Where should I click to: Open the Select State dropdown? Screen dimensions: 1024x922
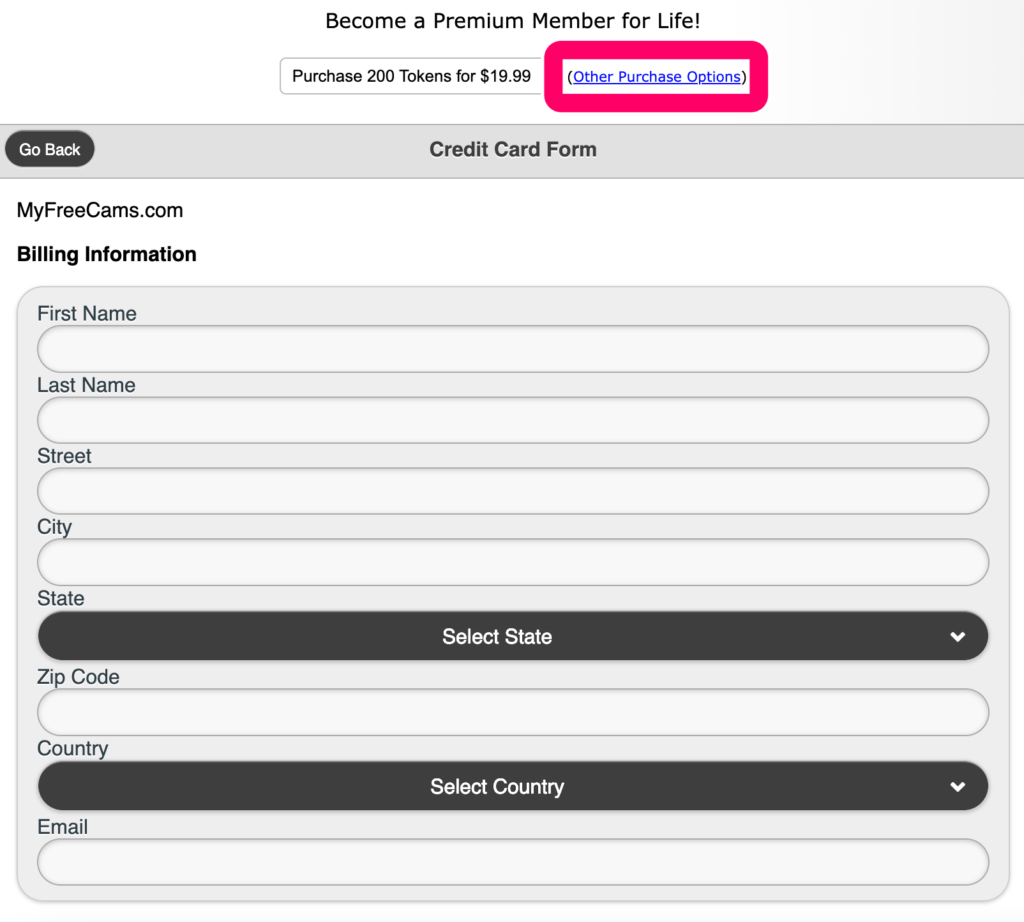click(x=497, y=637)
